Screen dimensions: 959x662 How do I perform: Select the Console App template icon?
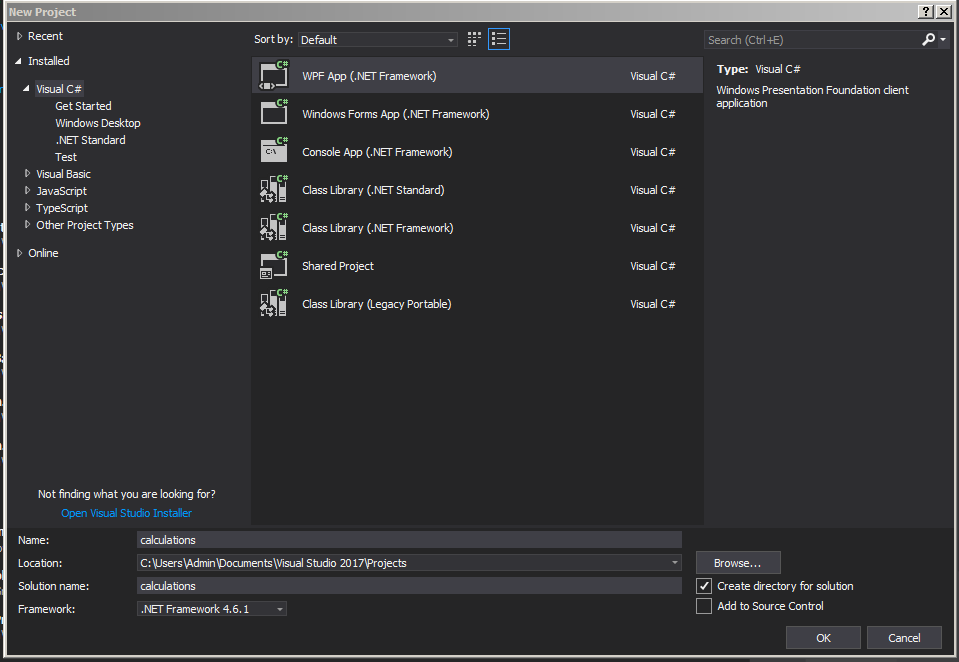[x=274, y=151]
